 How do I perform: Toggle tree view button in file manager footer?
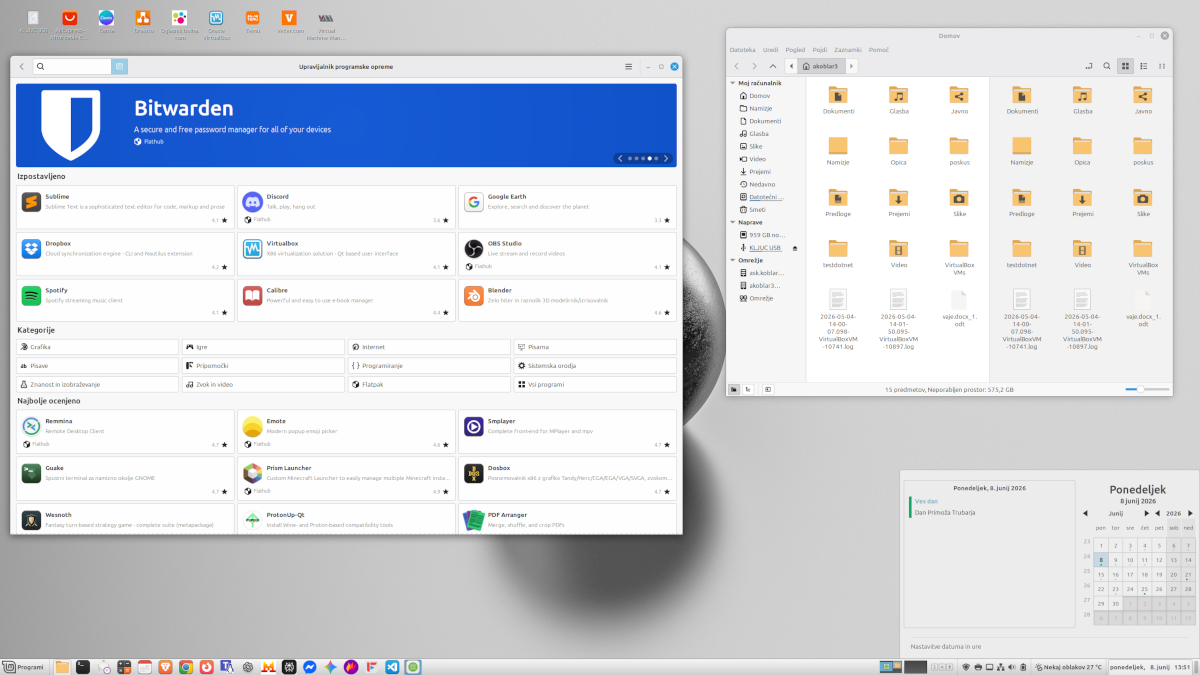click(x=748, y=389)
